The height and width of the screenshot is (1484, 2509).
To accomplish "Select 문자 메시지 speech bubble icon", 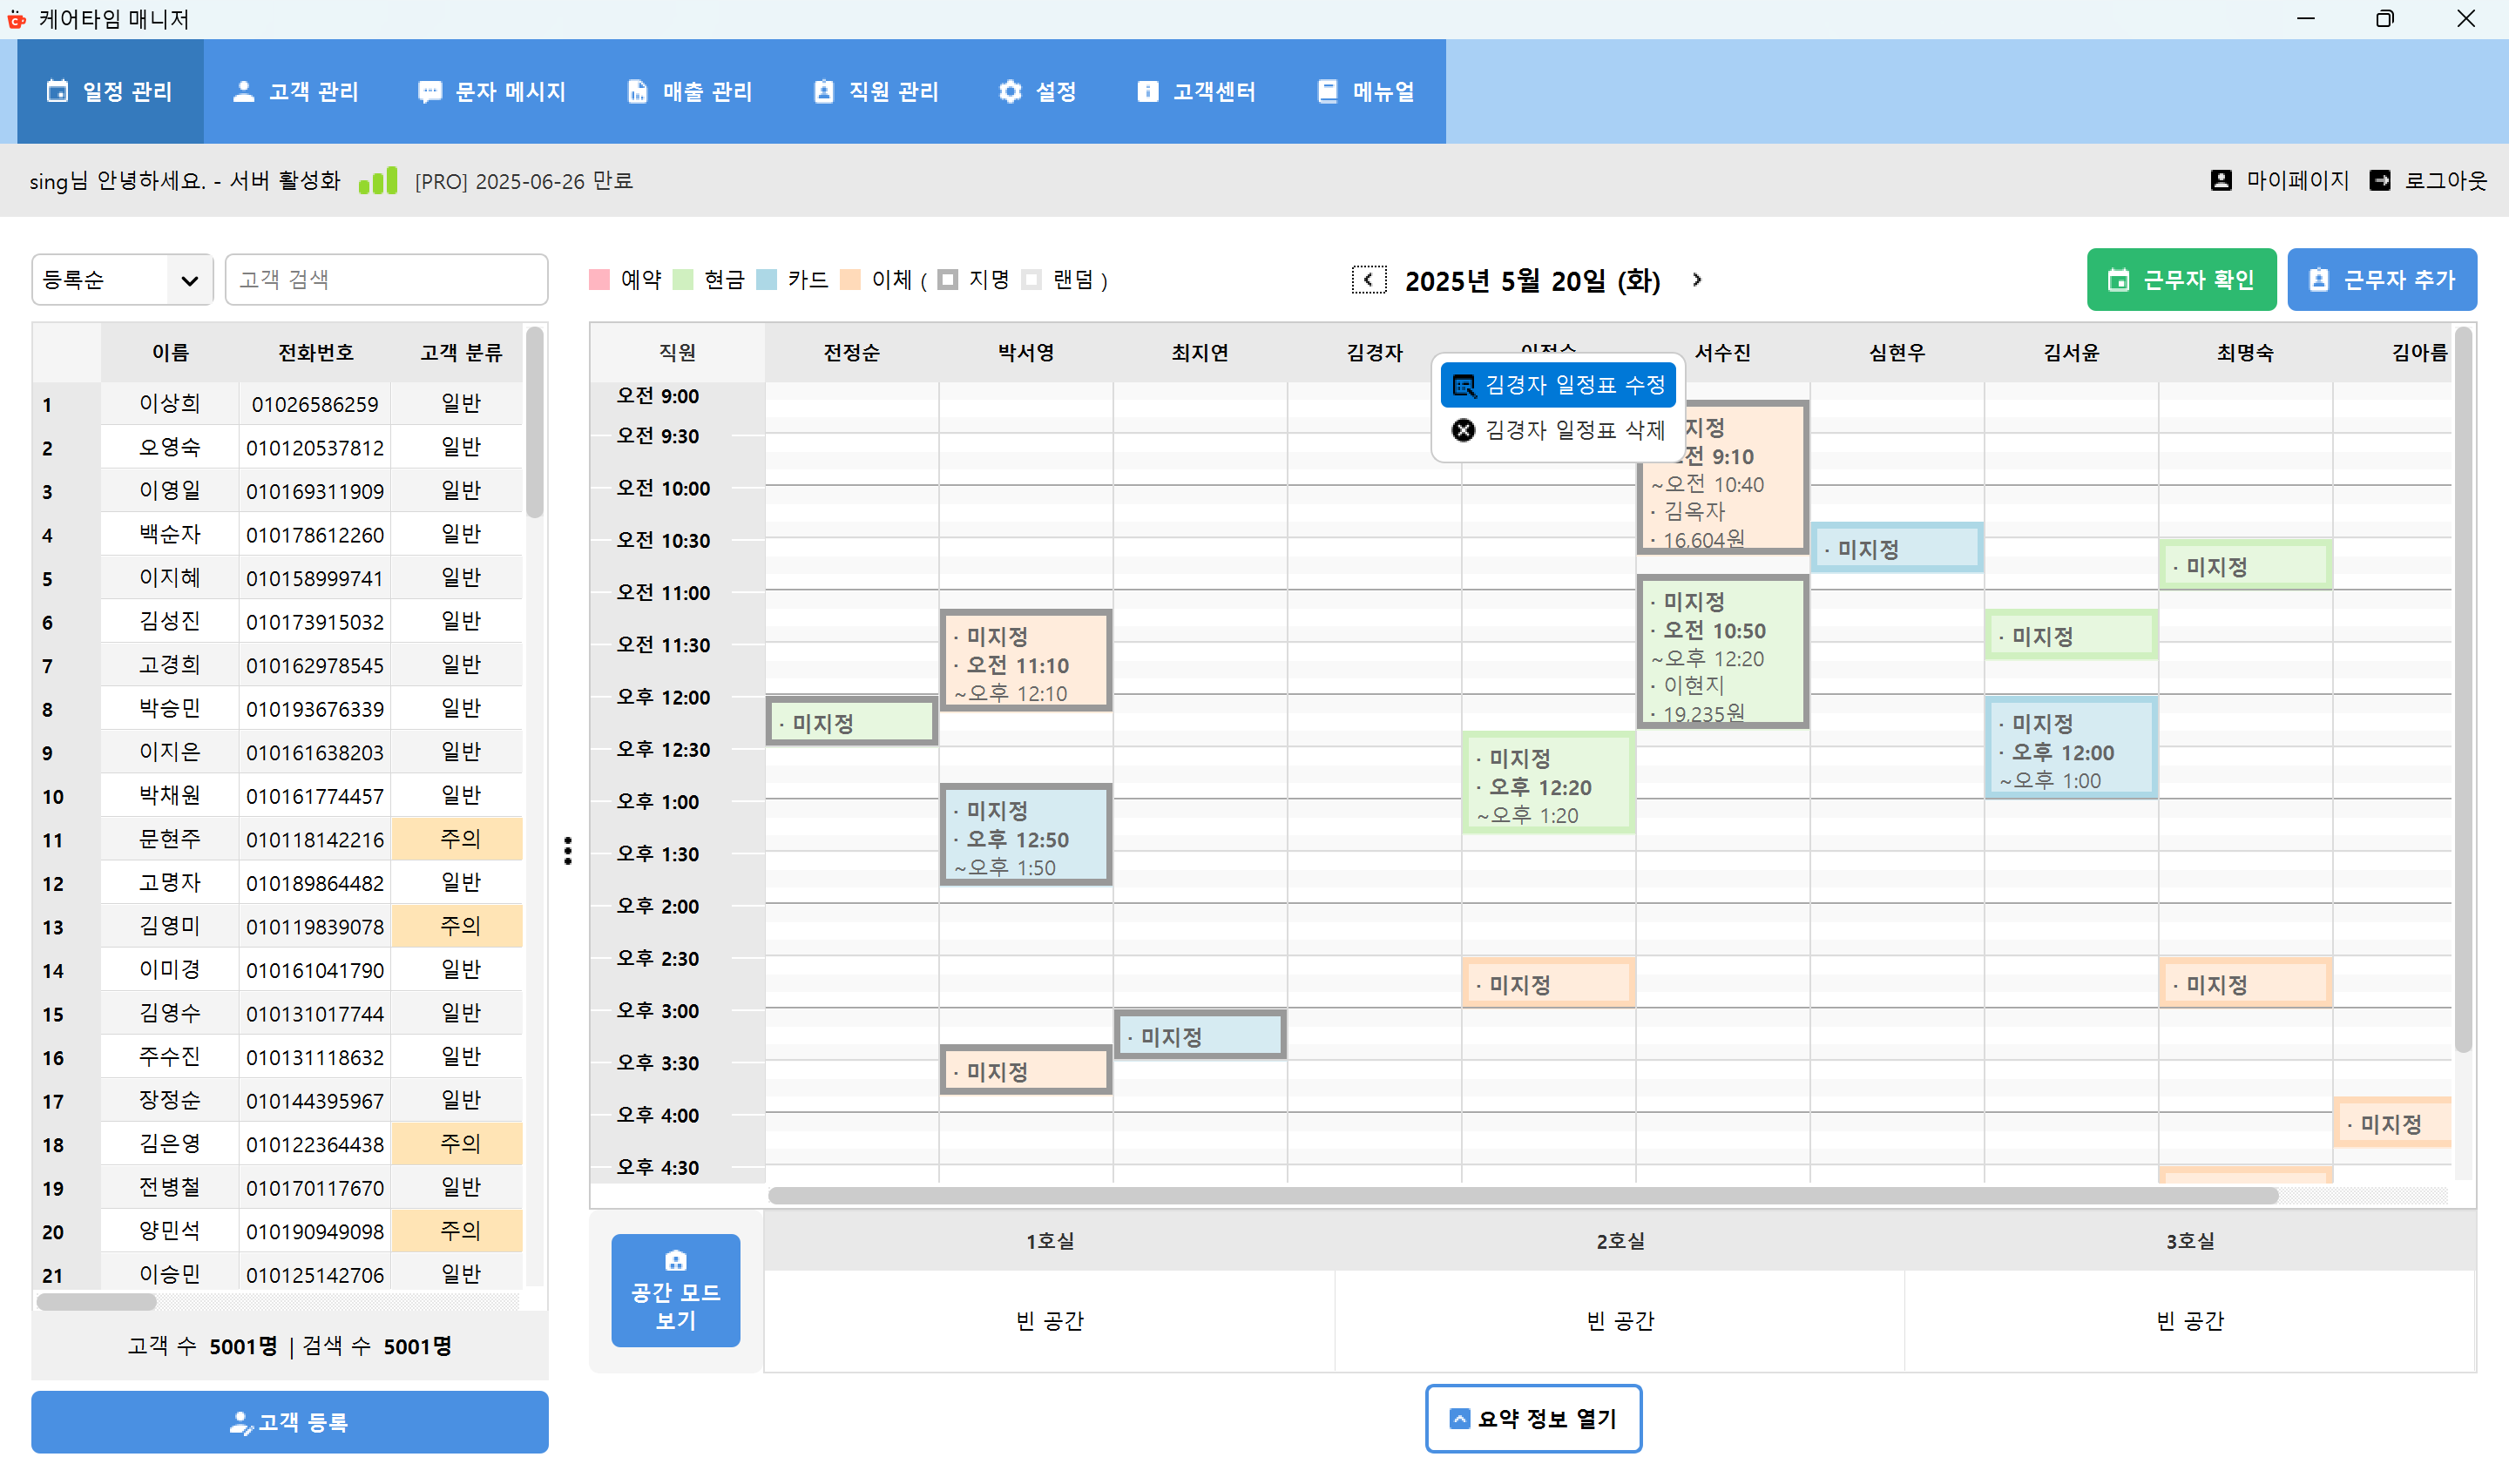I will click(430, 91).
